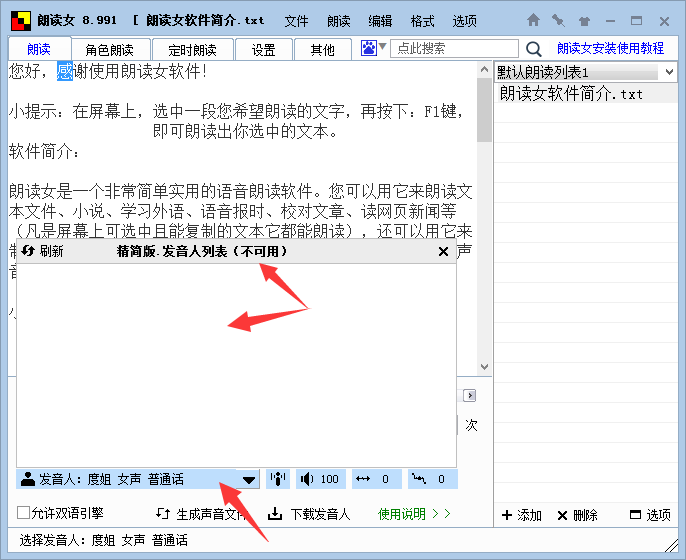This screenshot has height=560, width=686.
Task: Open the 格式 menu
Action: coord(422,21)
